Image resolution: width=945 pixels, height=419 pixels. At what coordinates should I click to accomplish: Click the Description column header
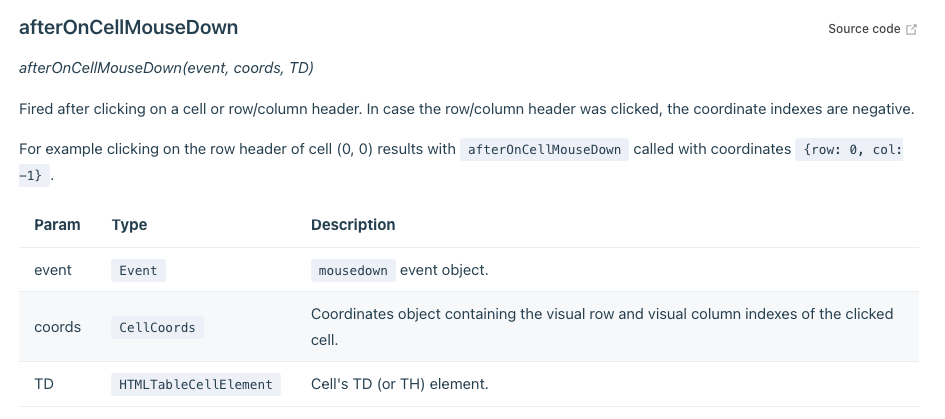pyautogui.click(x=353, y=225)
